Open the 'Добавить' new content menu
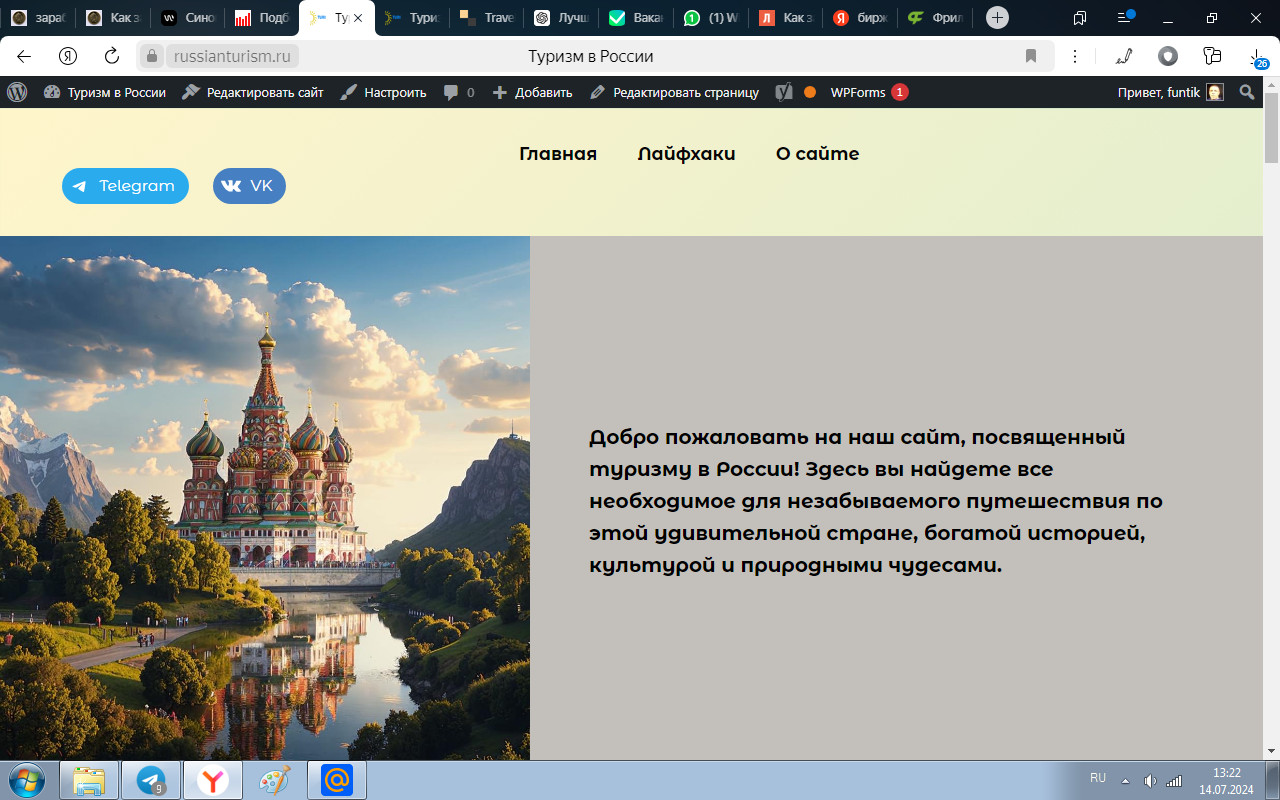Screen dimensions: 1280x800 (x=532, y=92)
